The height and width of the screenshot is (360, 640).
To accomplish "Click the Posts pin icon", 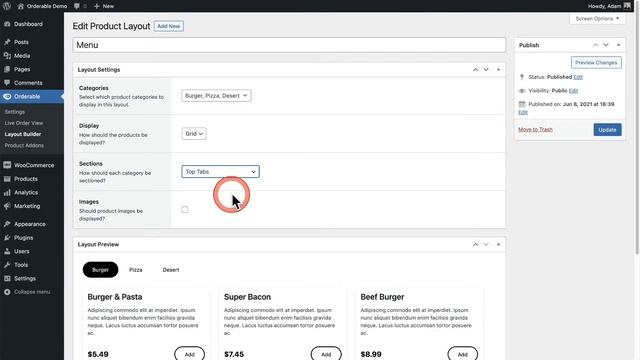I will pos(7,42).
